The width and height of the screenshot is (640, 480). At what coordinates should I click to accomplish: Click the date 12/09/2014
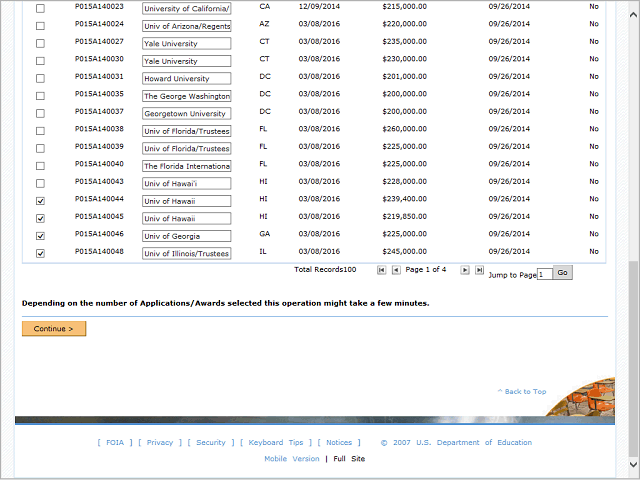(319, 7)
